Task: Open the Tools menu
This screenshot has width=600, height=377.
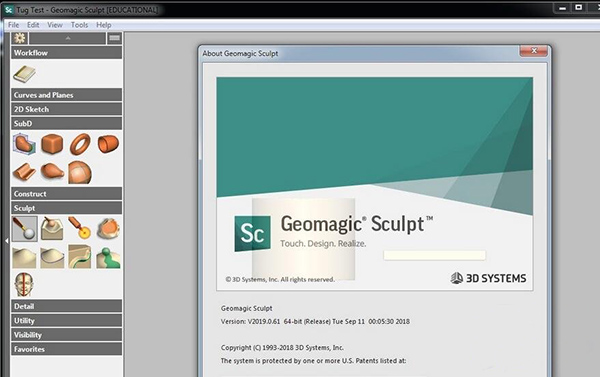Action: (79, 25)
